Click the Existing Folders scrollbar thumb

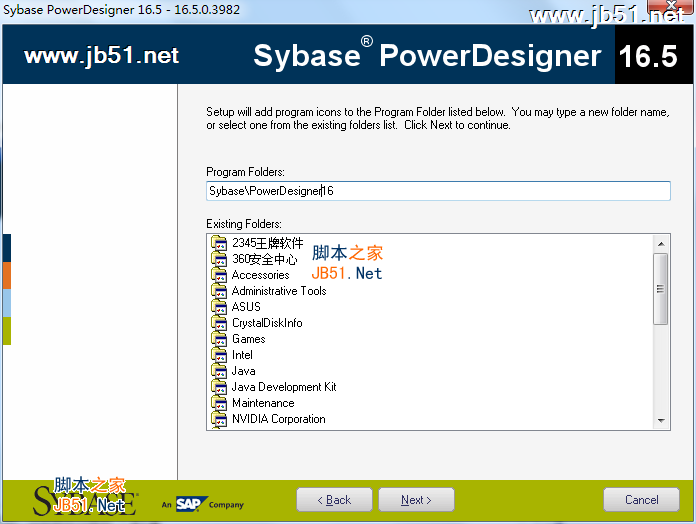[x=660, y=289]
